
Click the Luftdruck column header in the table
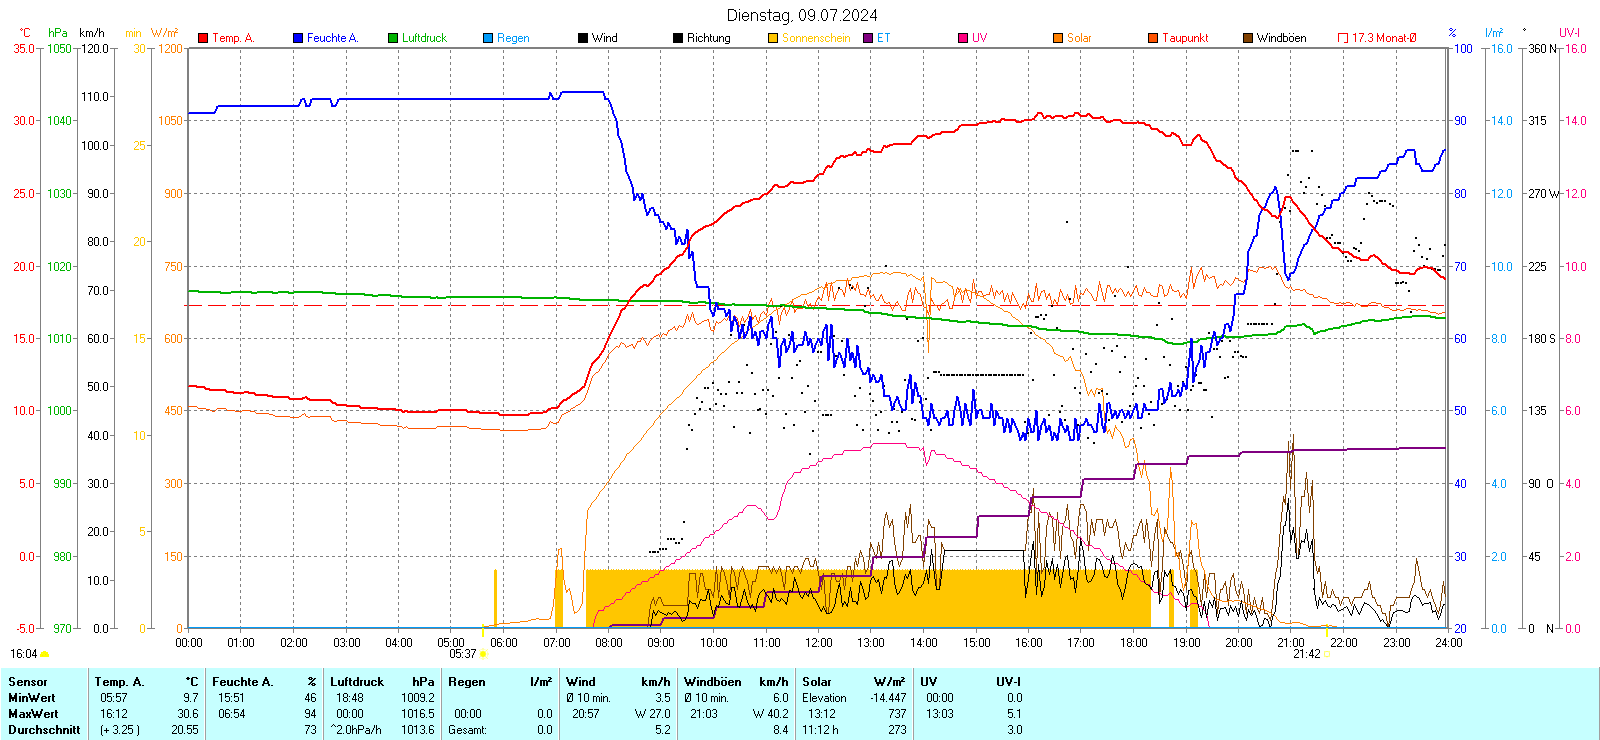[x=357, y=682]
